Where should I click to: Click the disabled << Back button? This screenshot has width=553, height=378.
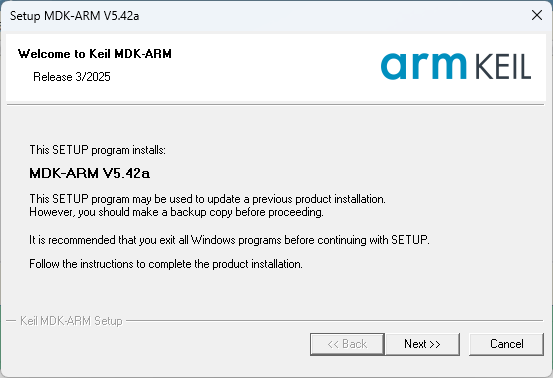[x=347, y=344]
